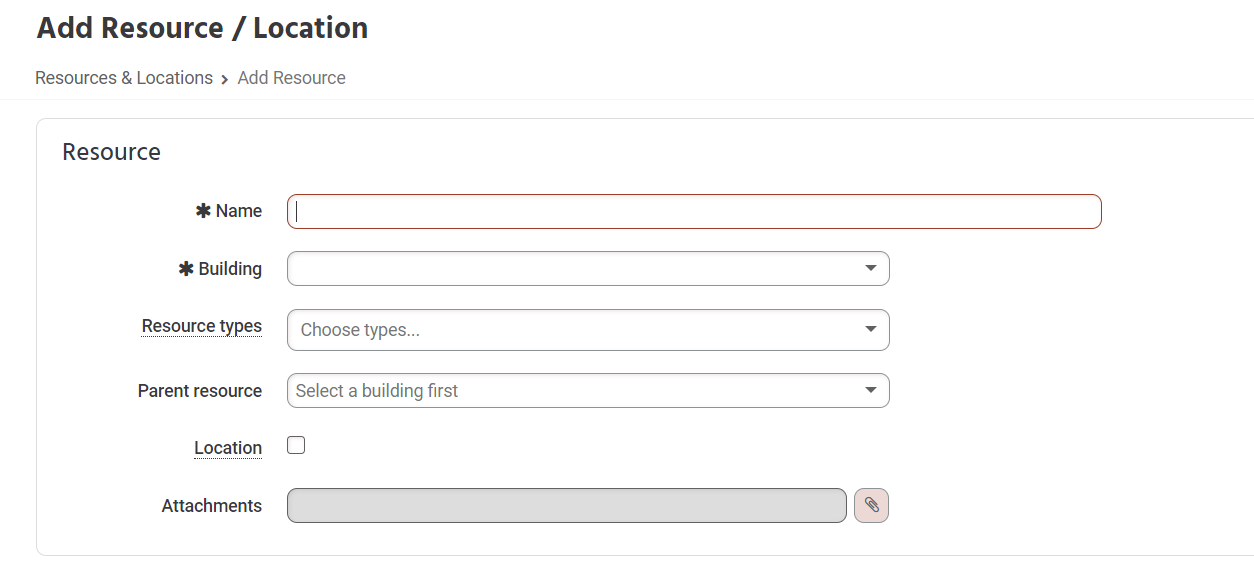The width and height of the screenshot is (1254, 580).
Task: Click the underlined Location label
Action: 228,448
